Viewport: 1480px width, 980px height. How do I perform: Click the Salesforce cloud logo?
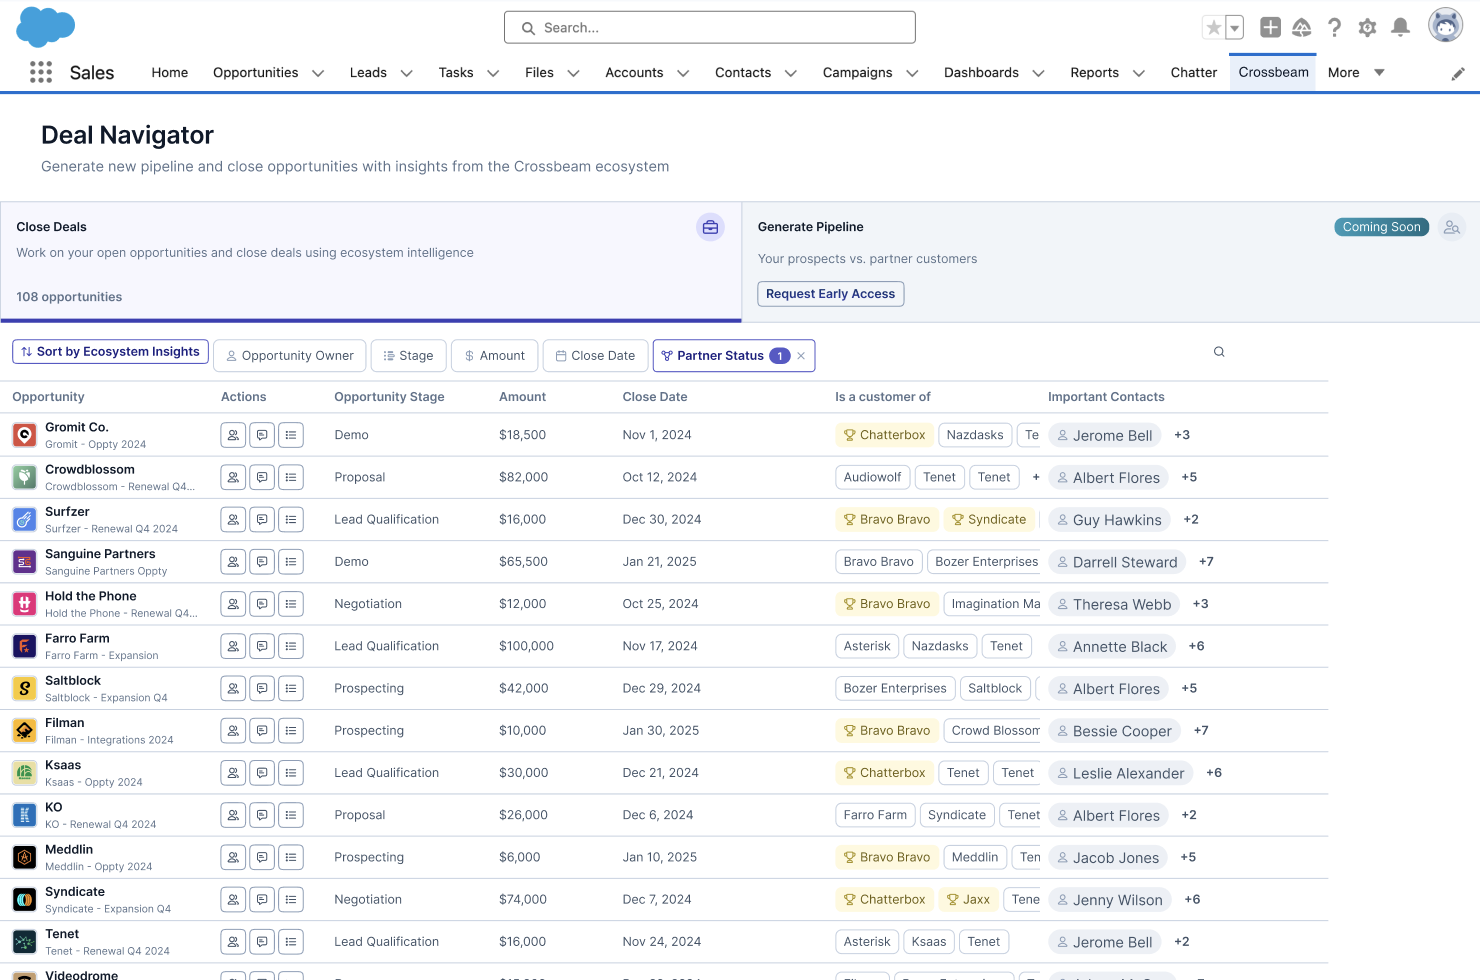pos(46,27)
